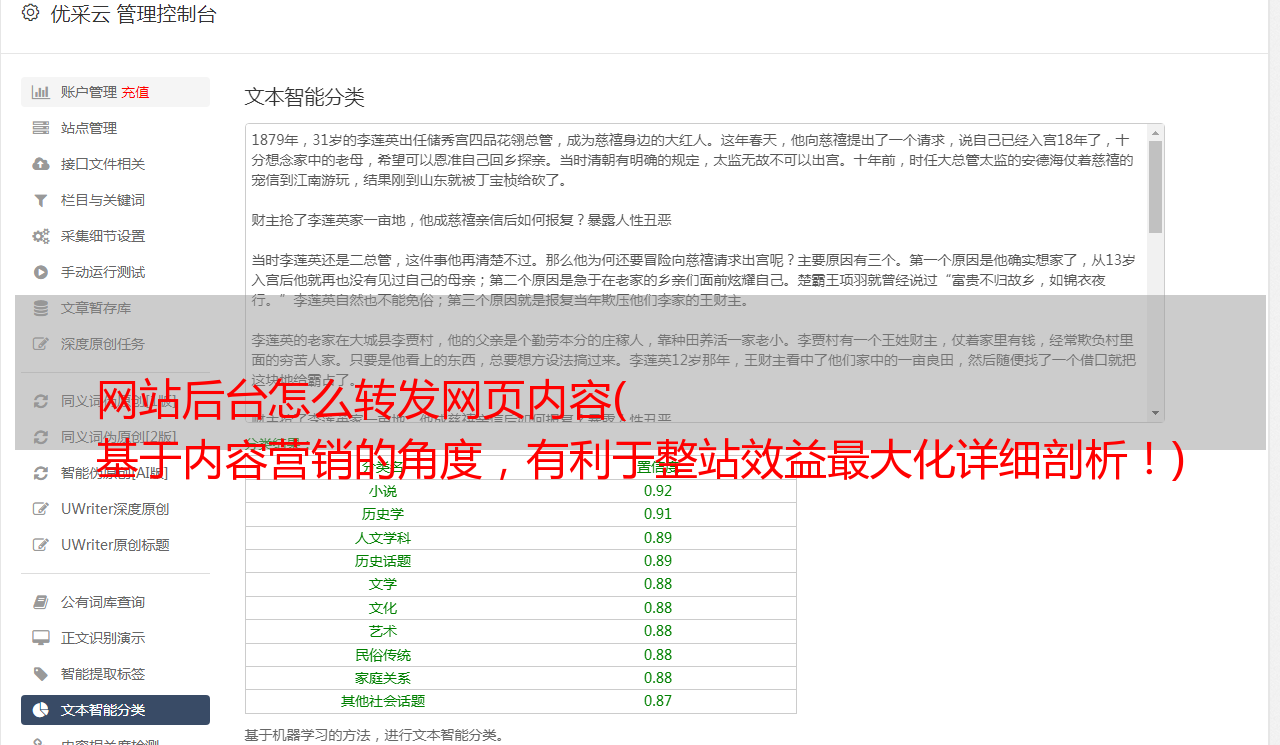
Task: Click the 文学 category cell
Action: point(382,584)
